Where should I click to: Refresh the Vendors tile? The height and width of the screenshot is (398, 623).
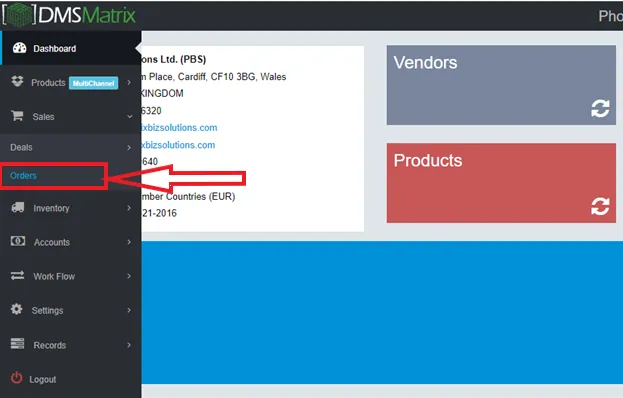[x=600, y=108]
